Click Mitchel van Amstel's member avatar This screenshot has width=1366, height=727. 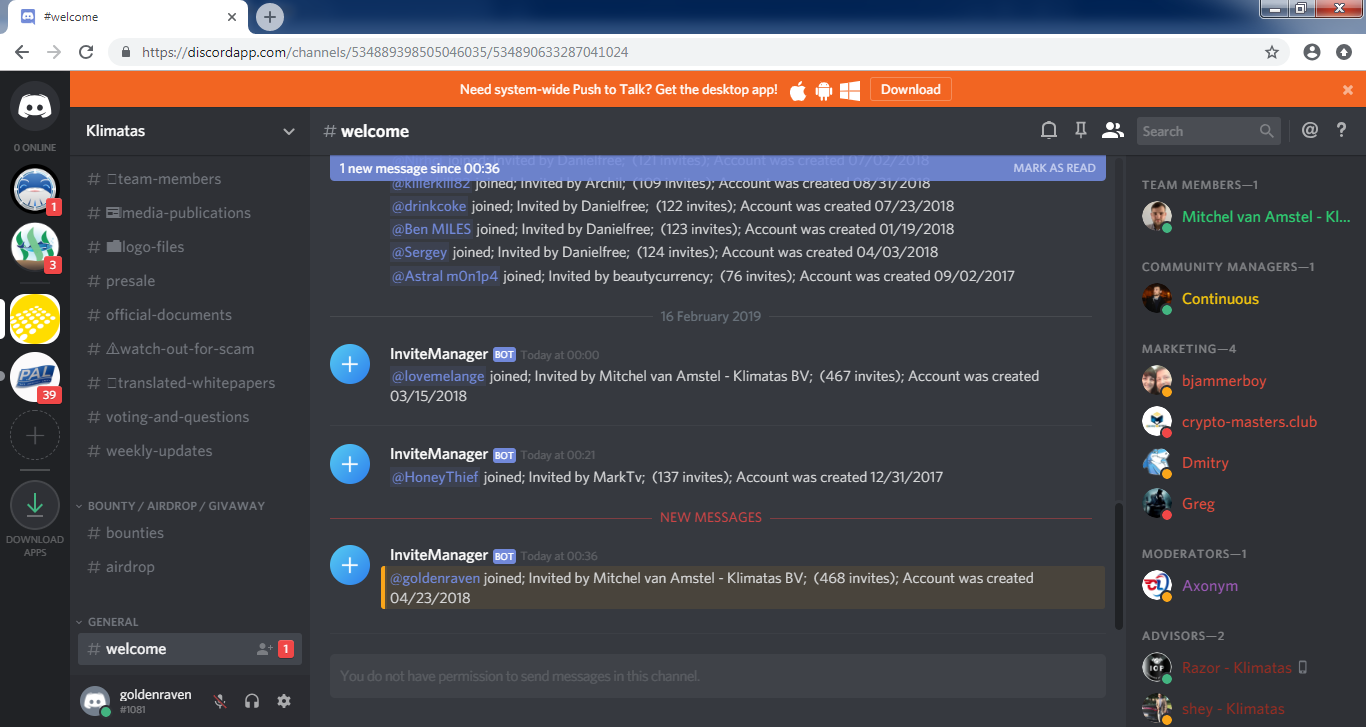tap(1157, 217)
